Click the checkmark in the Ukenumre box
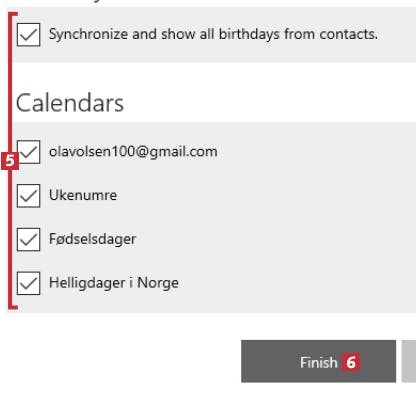Screen dimensions: 416x396 [x=28, y=196]
